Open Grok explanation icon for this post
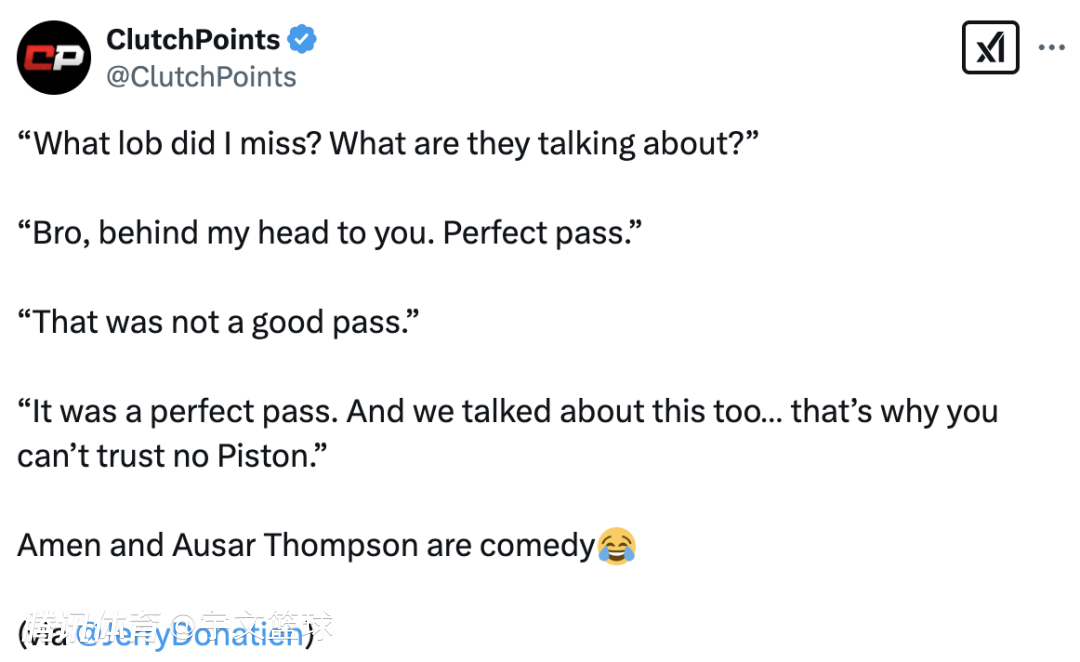The image size is (1080, 662). click(x=990, y=48)
